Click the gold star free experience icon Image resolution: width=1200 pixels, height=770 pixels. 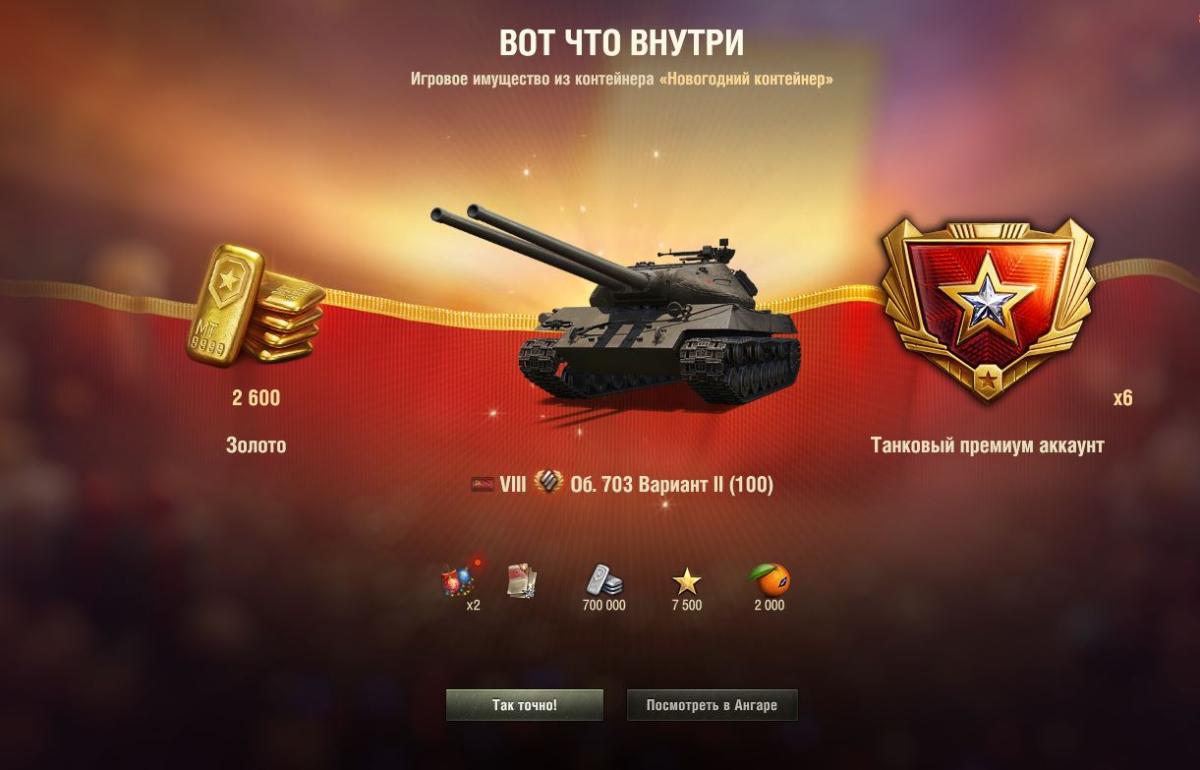click(x=686, y=581)
